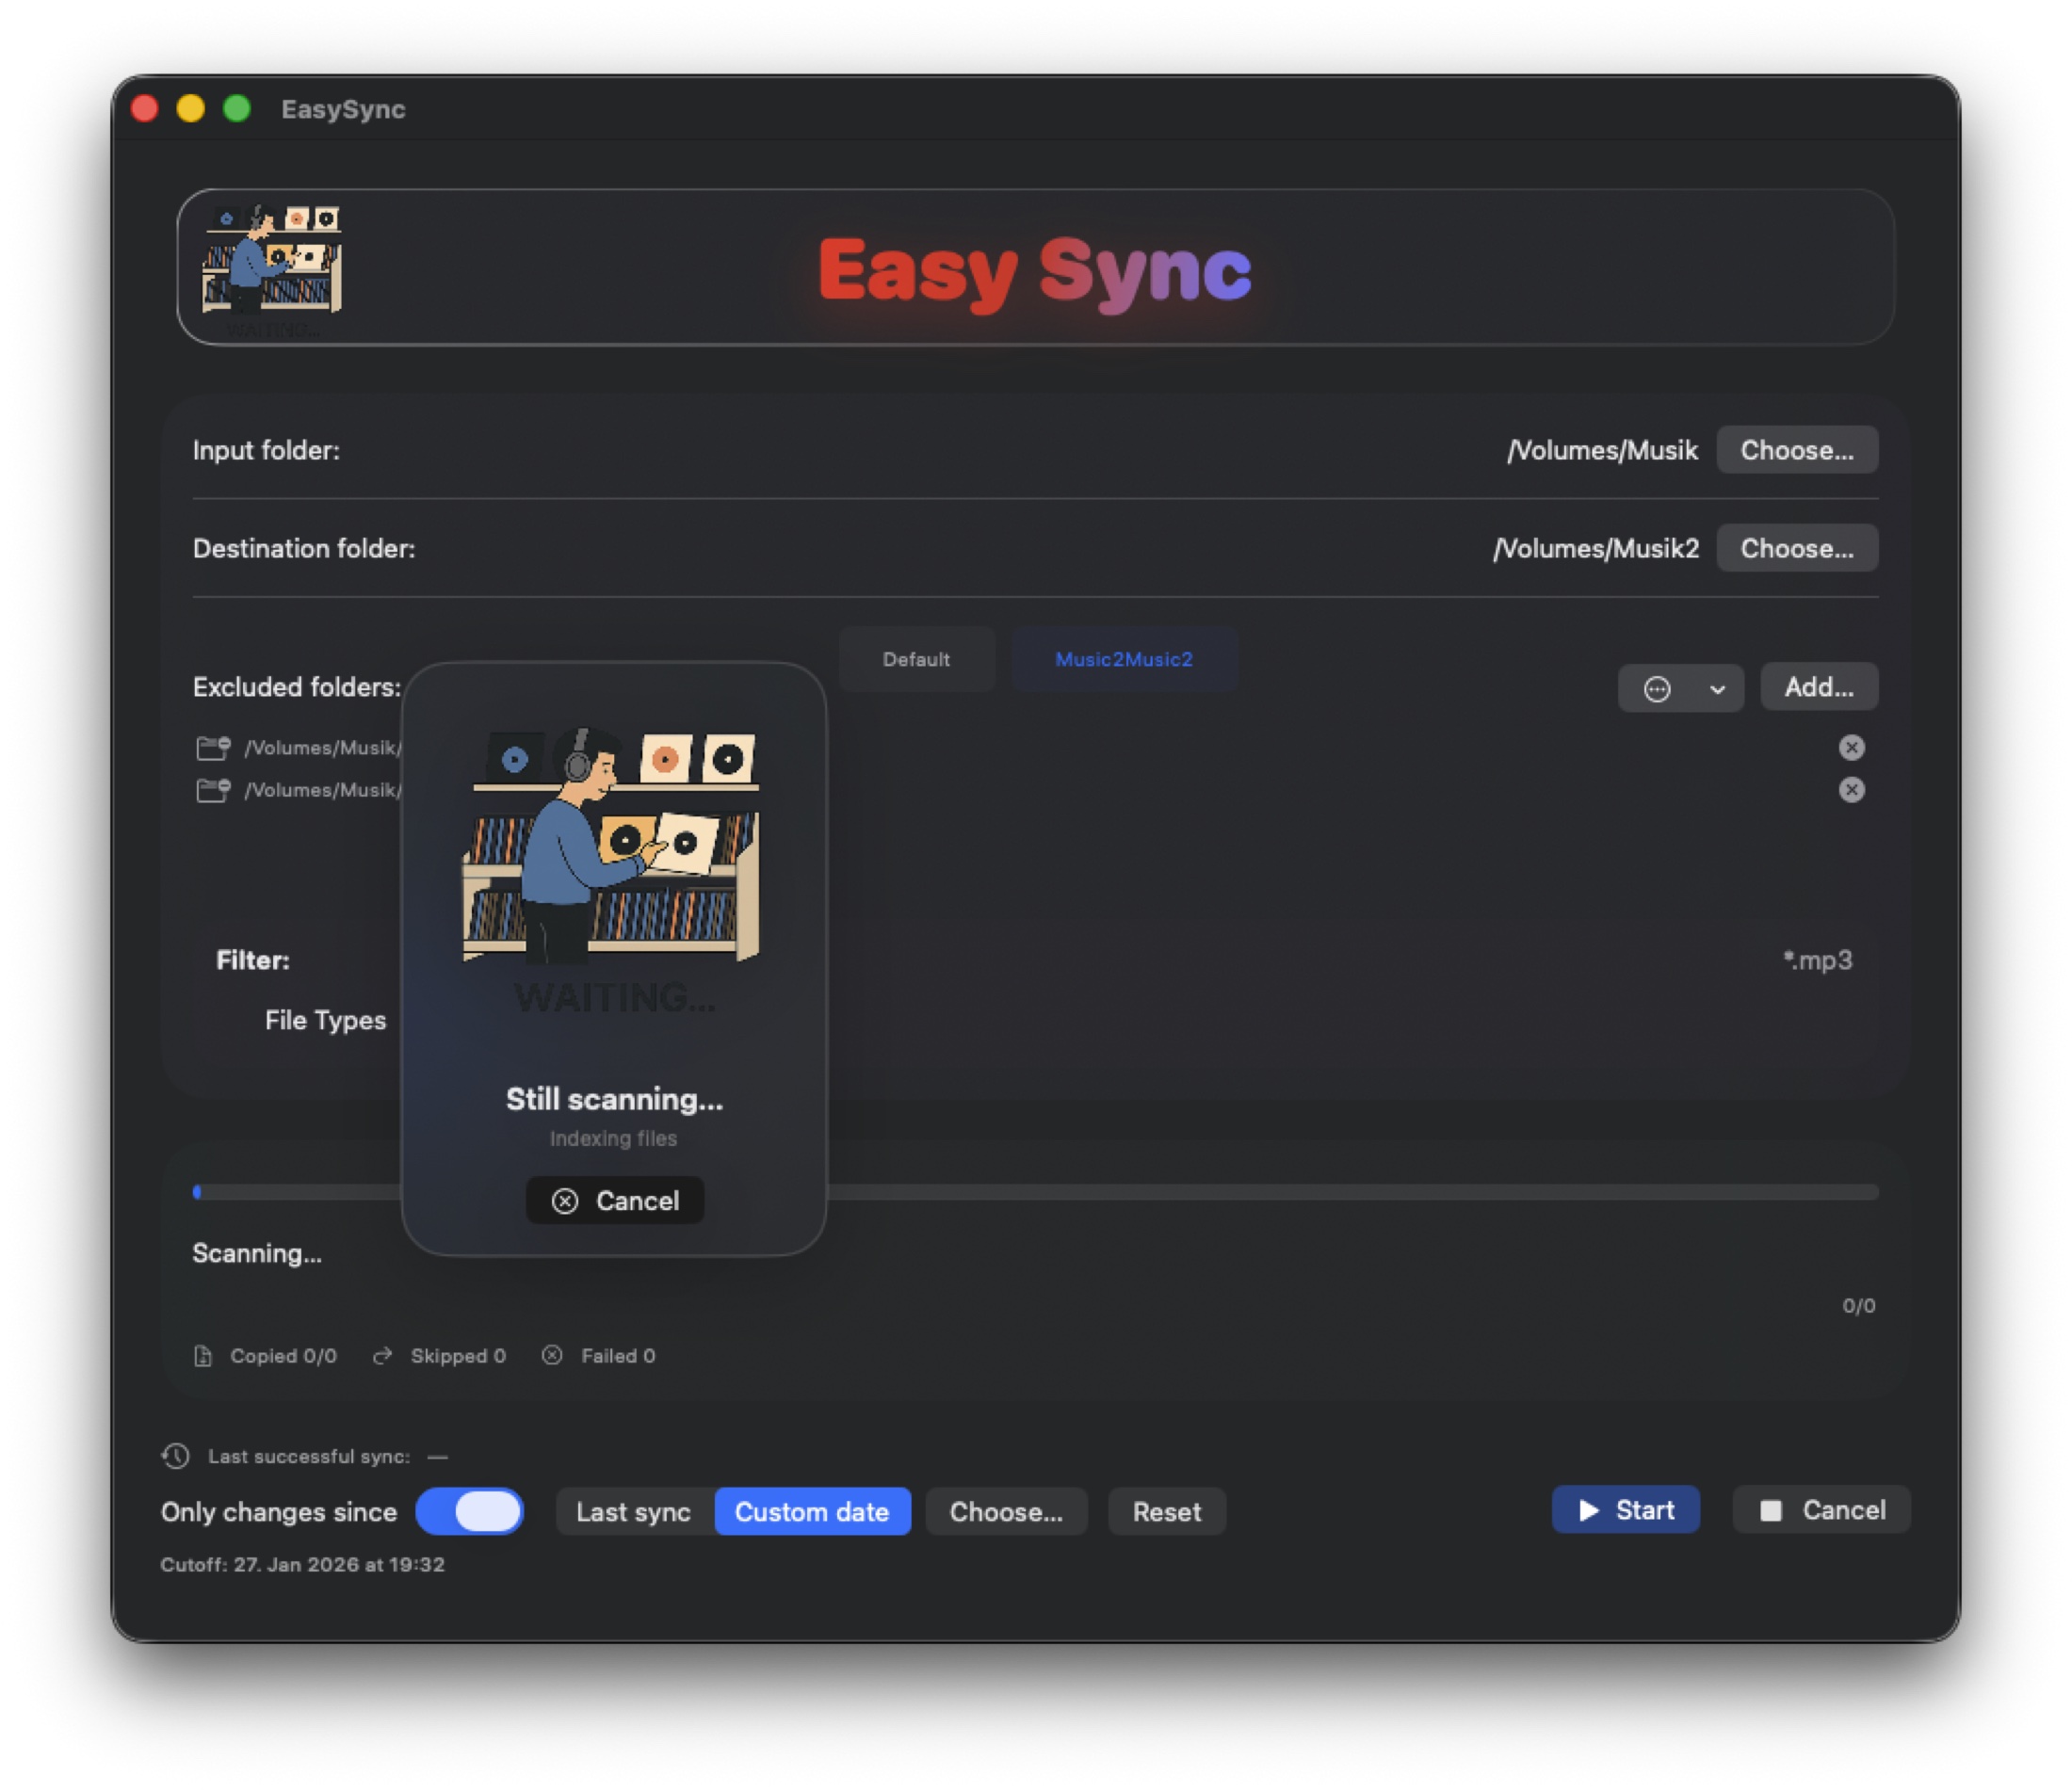
Task: Click the Copied 0/0 document icon
Action: tap(203, 1355)
